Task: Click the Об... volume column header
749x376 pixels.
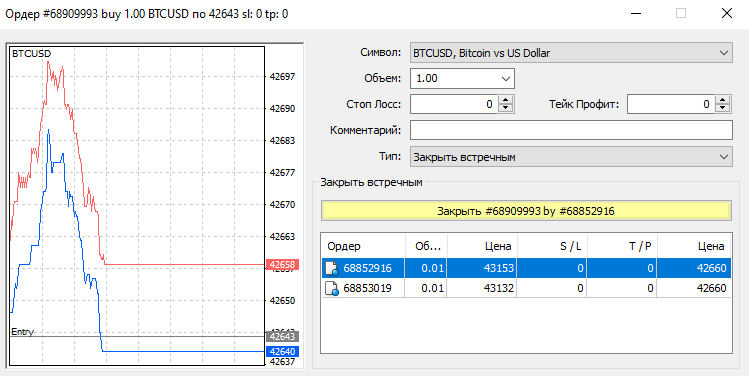Action: tap(427, 246)
